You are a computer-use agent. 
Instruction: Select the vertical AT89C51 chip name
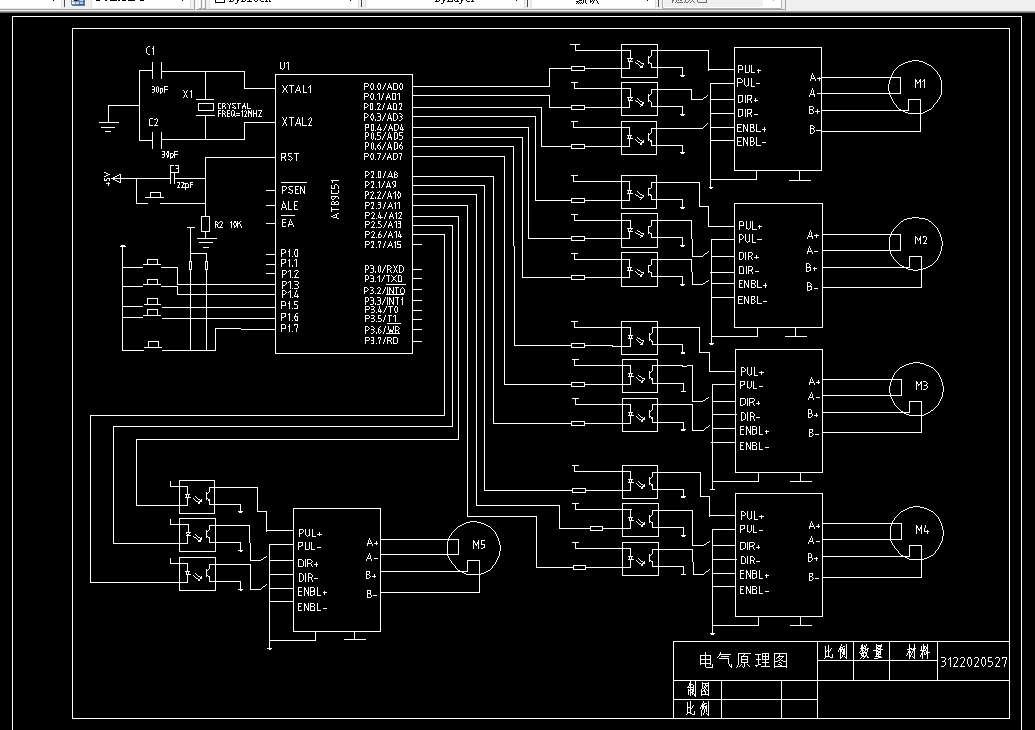point(335,199)
